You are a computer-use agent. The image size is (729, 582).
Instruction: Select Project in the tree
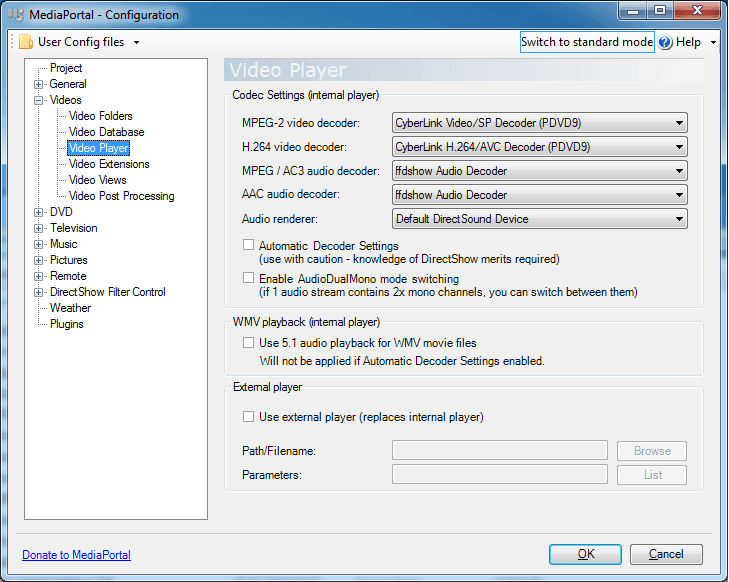click(66, 68)
